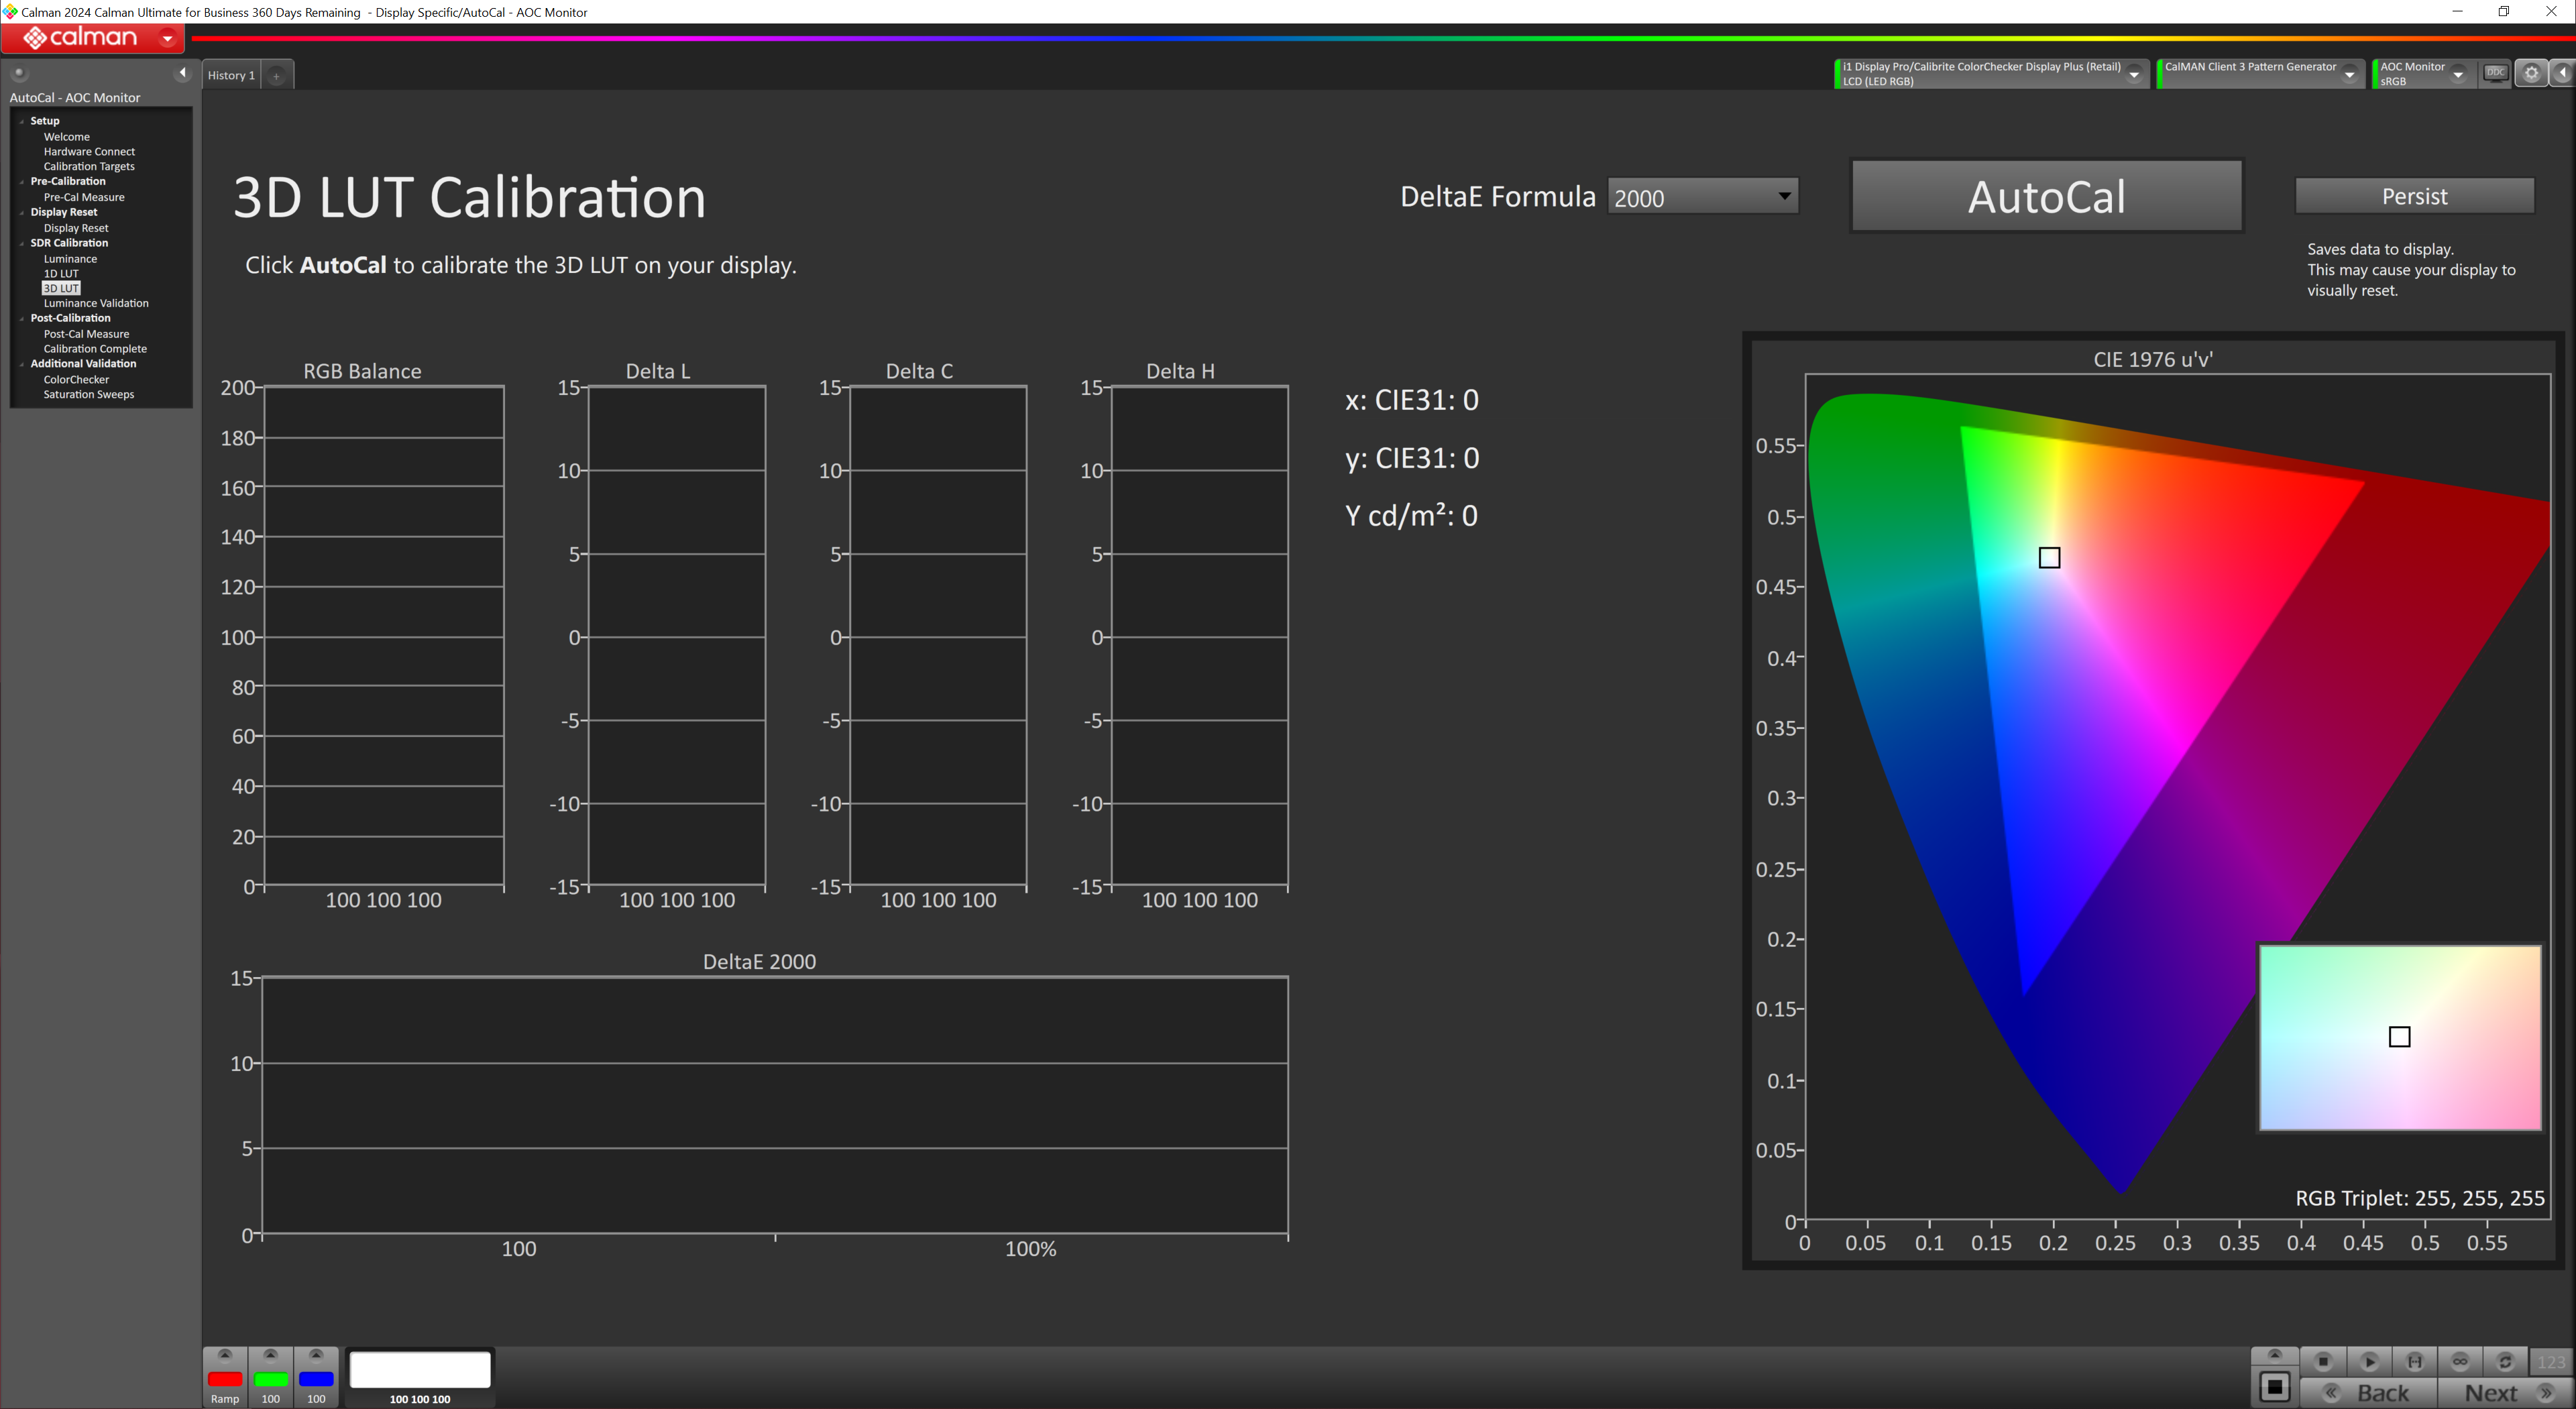Viewport: 2576px width, 1409px height.
Task: Expand CalMAN Client 3 Pattern Generator dropdown
Action: 2349,74
